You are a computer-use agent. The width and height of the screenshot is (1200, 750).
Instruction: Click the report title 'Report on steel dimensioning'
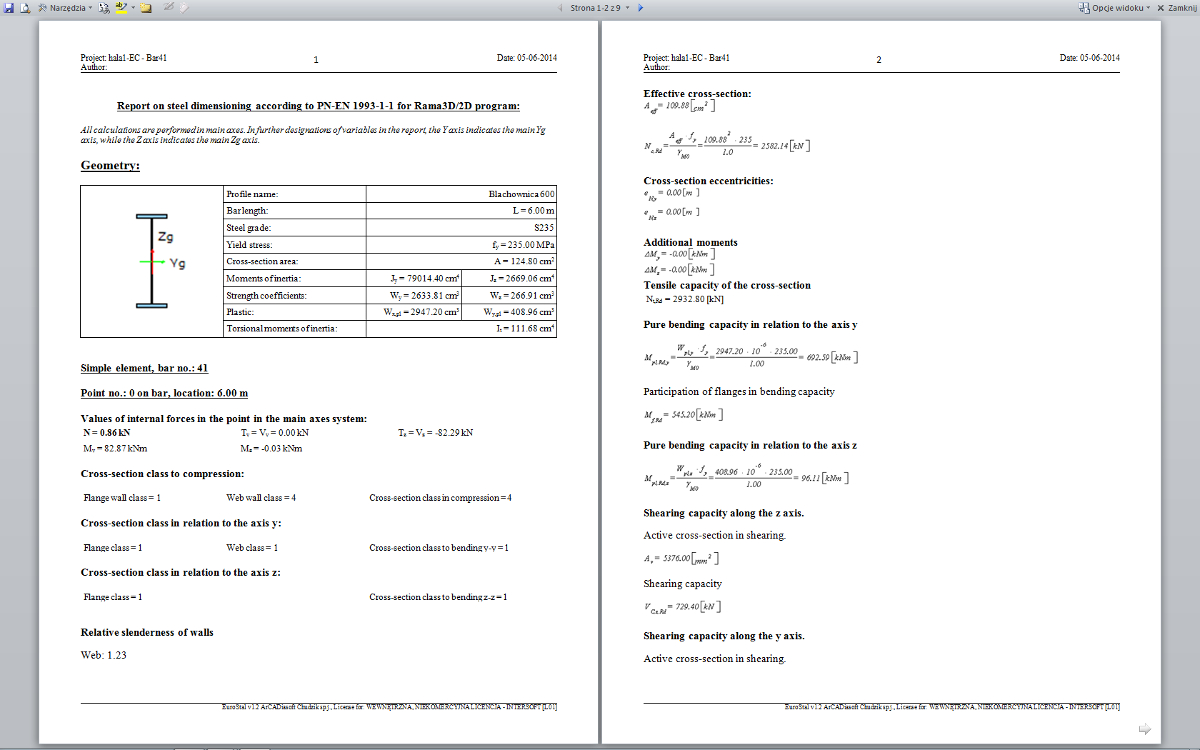coord(183,105)
